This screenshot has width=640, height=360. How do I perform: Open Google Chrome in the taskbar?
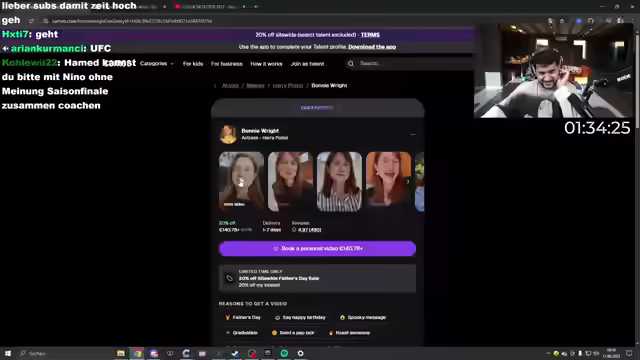click(x=138, y=353)
